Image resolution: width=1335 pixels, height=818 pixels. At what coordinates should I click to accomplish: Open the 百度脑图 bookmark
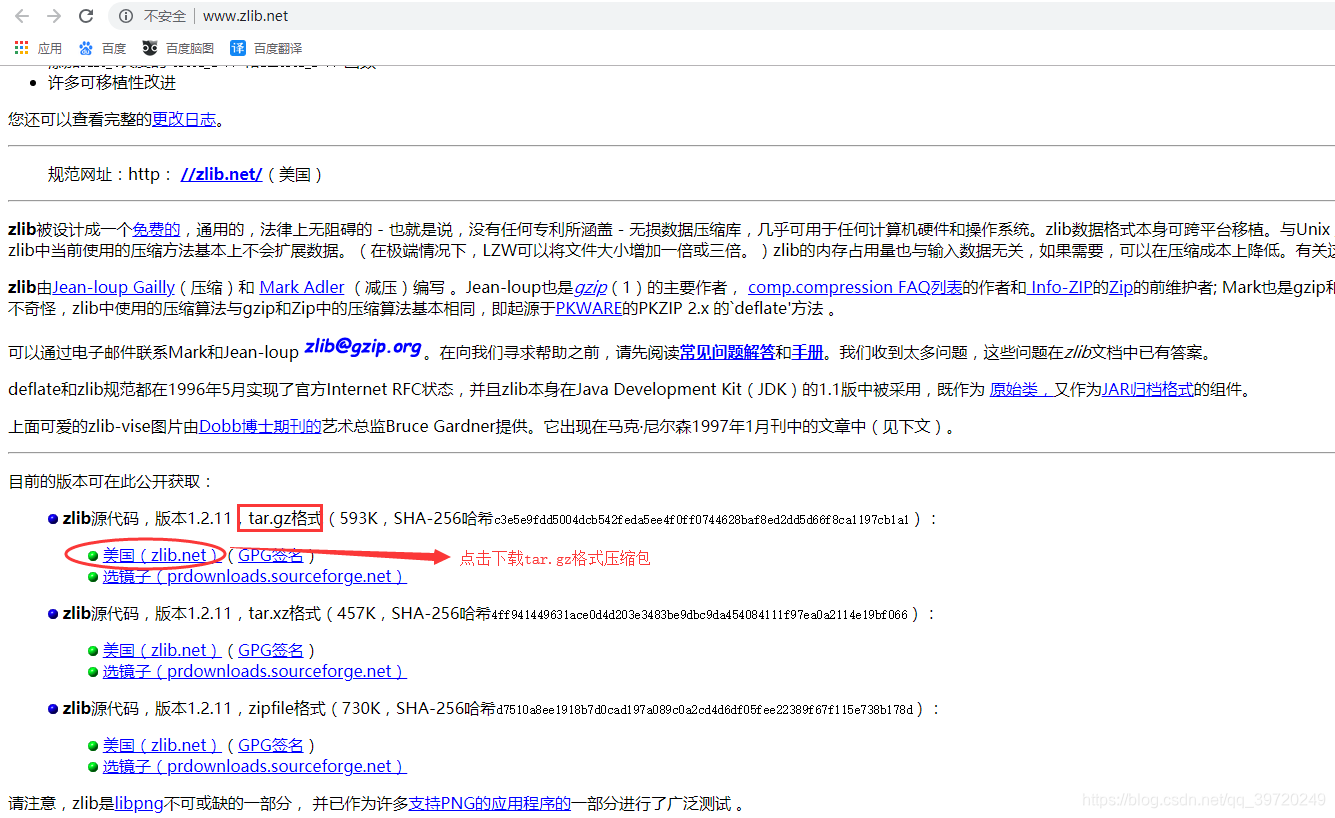pos(178,48)
